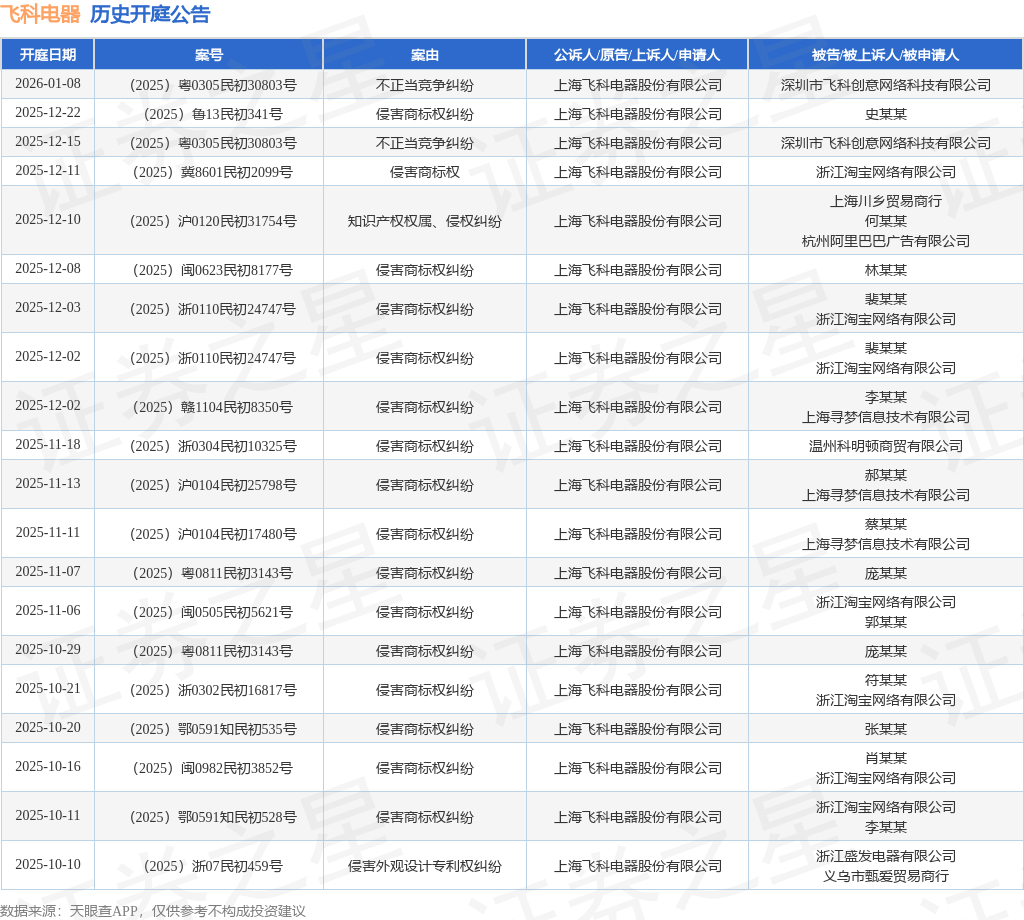Click the date 2025-10-10
Screen dimensions: 1024x920
(48, 864)
